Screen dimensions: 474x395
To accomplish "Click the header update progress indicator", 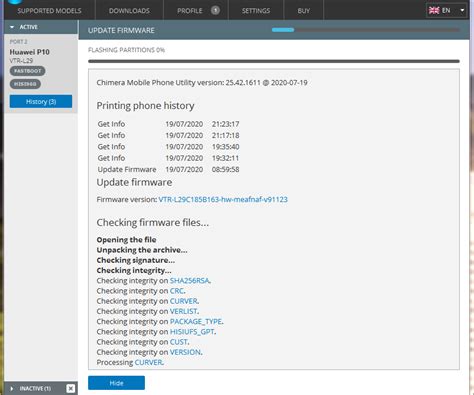I will coord(366,30).
